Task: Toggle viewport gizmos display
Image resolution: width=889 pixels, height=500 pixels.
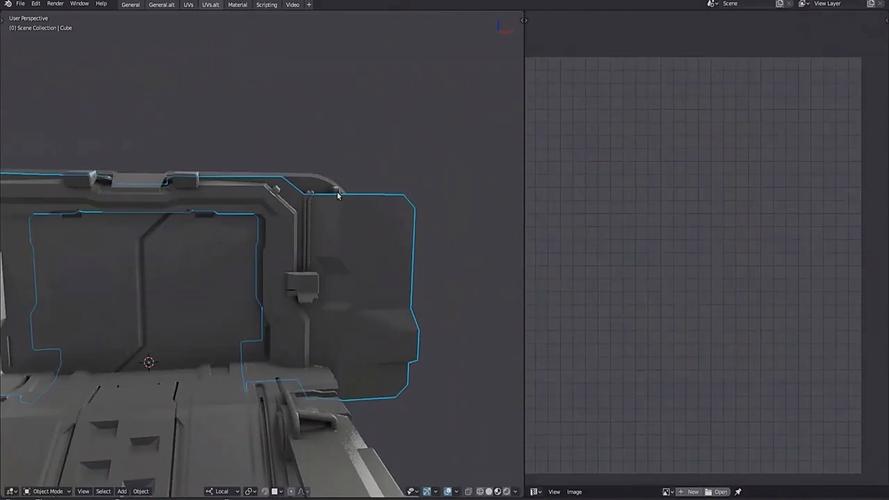Action: click(x=427, y=491)
